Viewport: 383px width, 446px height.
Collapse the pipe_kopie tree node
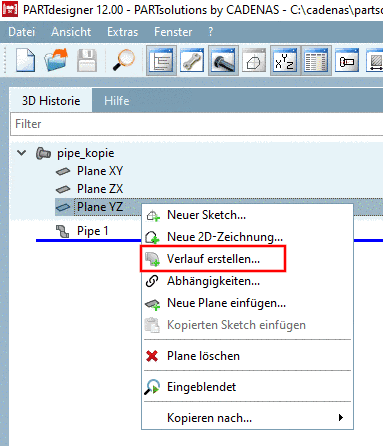point(22,153)
